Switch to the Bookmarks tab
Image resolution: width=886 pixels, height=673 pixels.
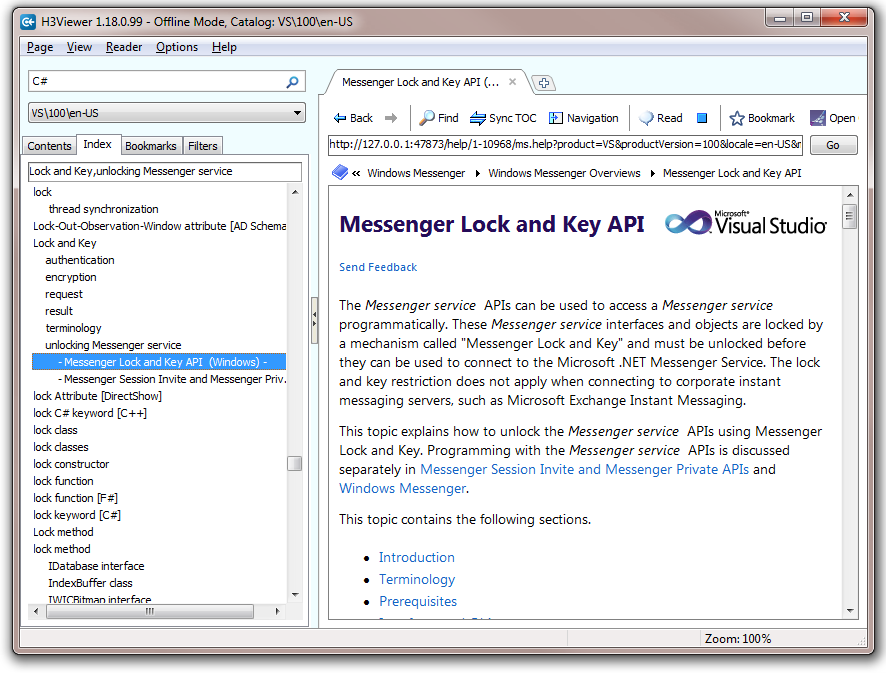(x=150, y=145)
